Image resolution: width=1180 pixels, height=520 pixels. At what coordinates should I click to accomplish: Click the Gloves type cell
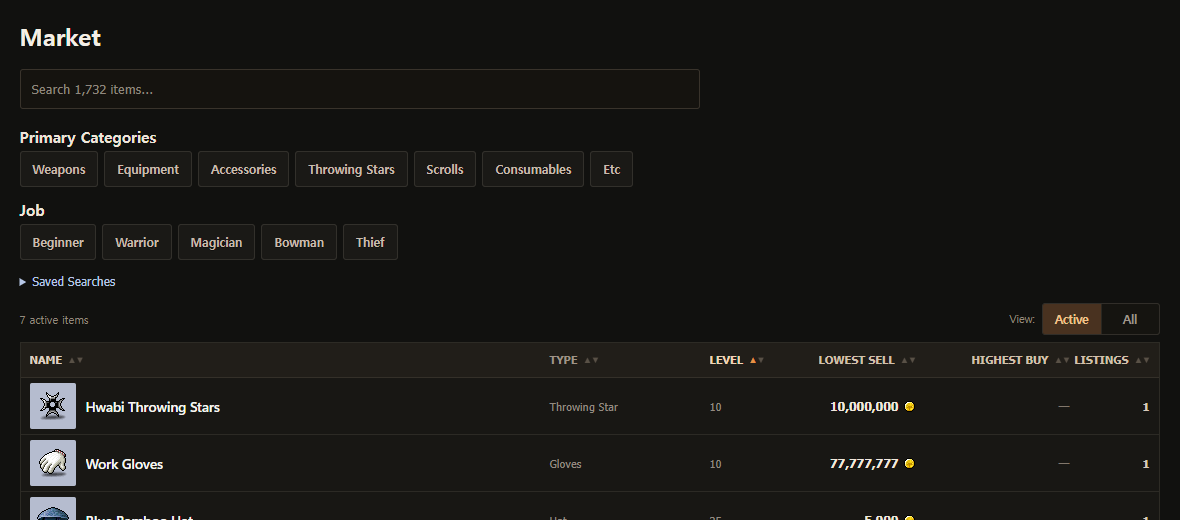pyautogui.click(x=565, y=464)
